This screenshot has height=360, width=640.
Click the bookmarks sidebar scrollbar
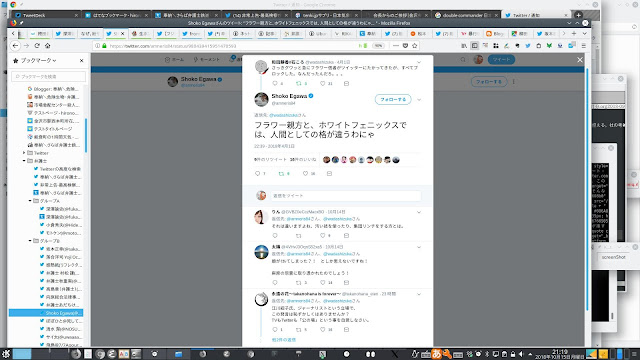[86, 135]
